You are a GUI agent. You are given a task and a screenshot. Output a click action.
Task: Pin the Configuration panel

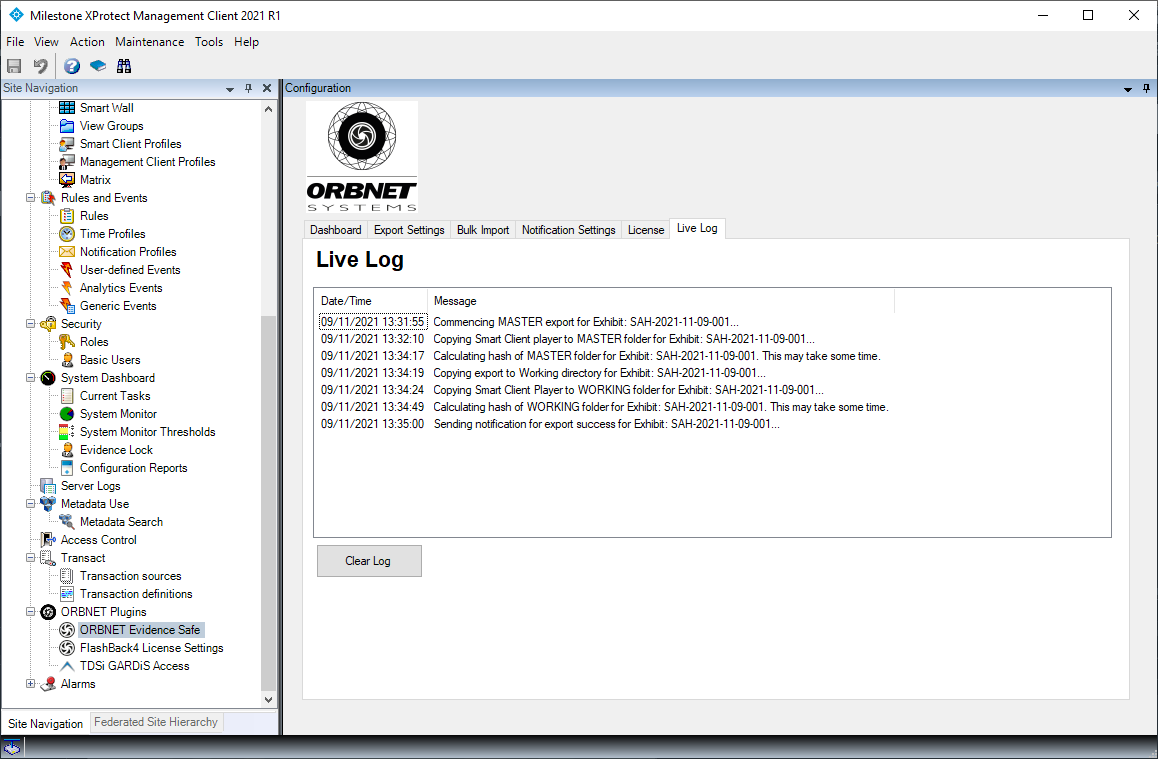pos(1146,88)
